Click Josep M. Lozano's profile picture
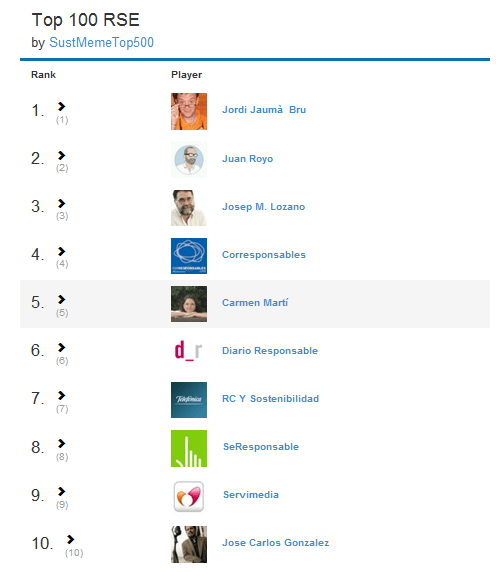This screenshot has width=496, height=572. (x=189, y=208)
